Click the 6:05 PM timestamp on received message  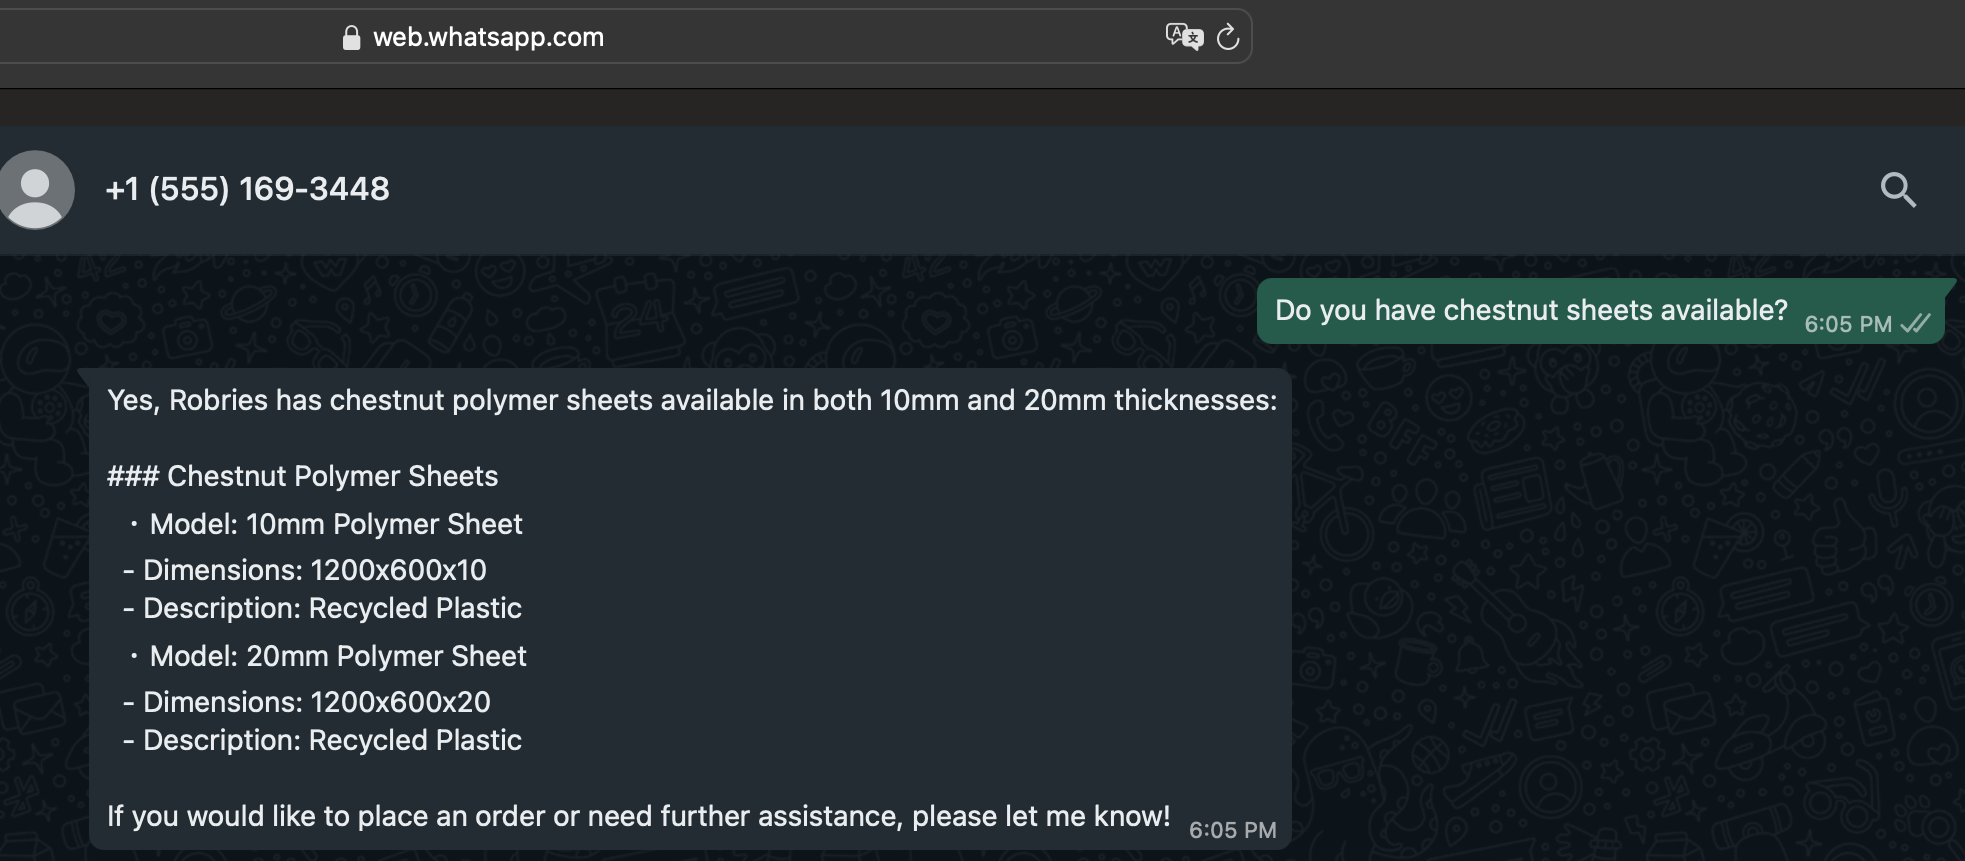click(x=1232, y=830)
